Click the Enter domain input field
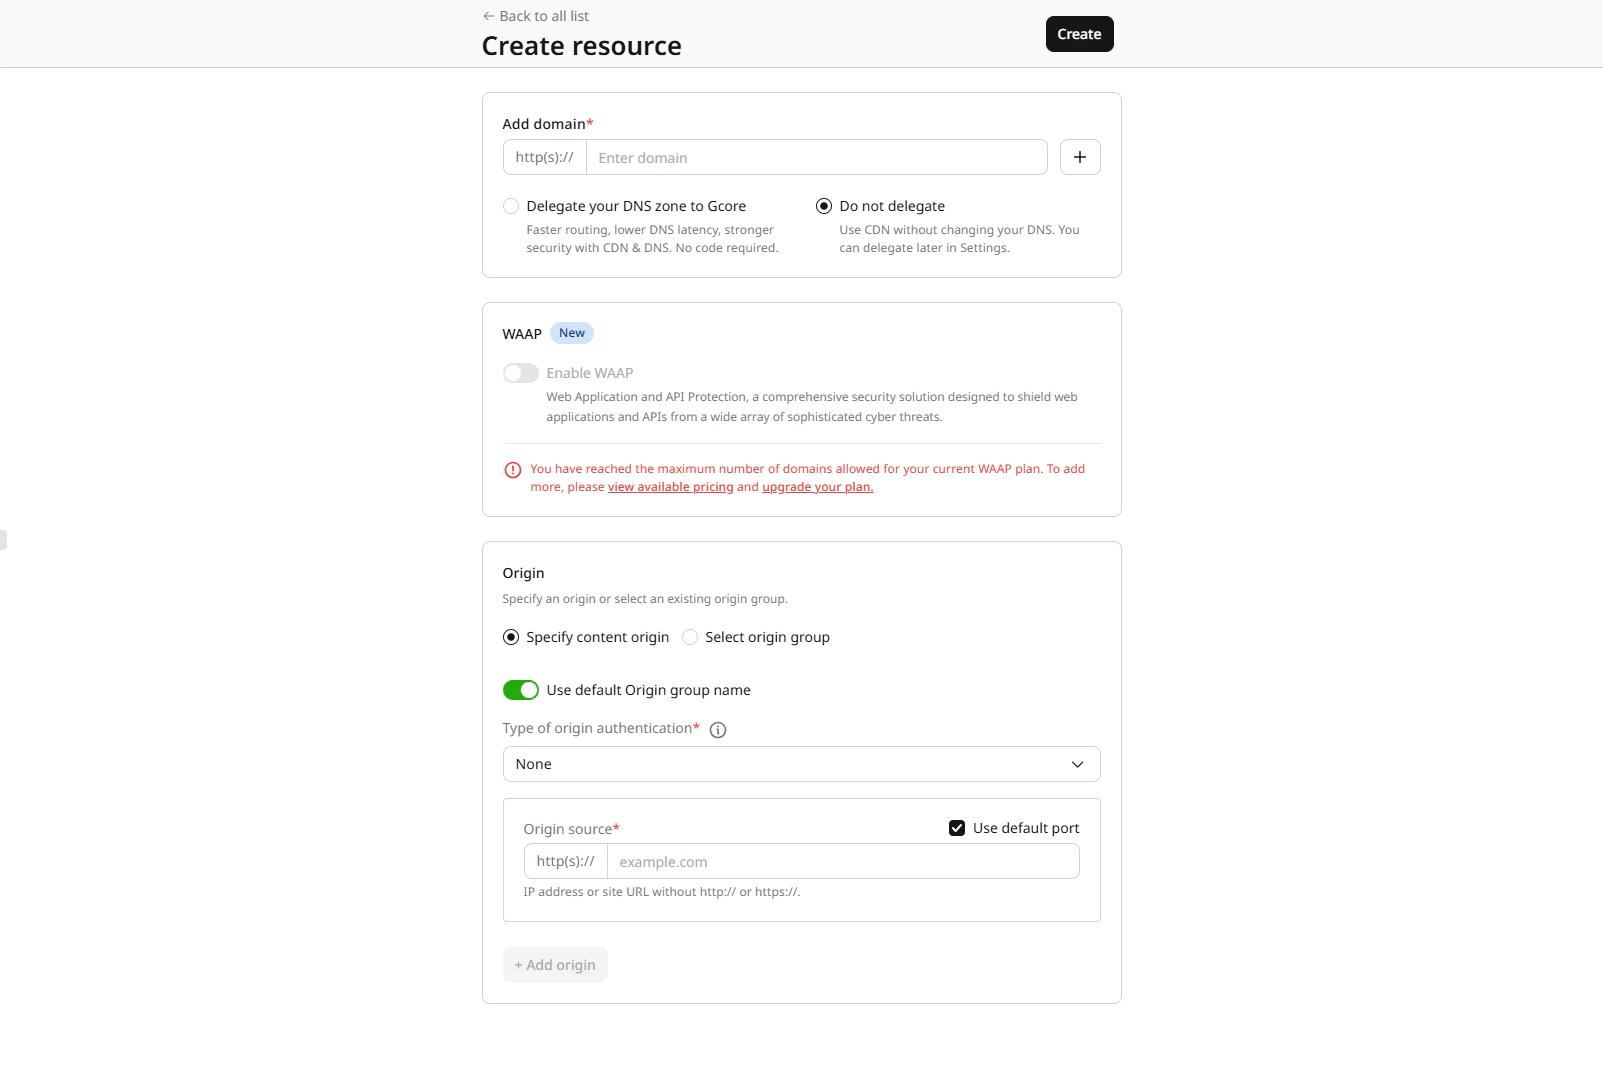This screenshot has height=1080, width=1603. tap(816, 157)
